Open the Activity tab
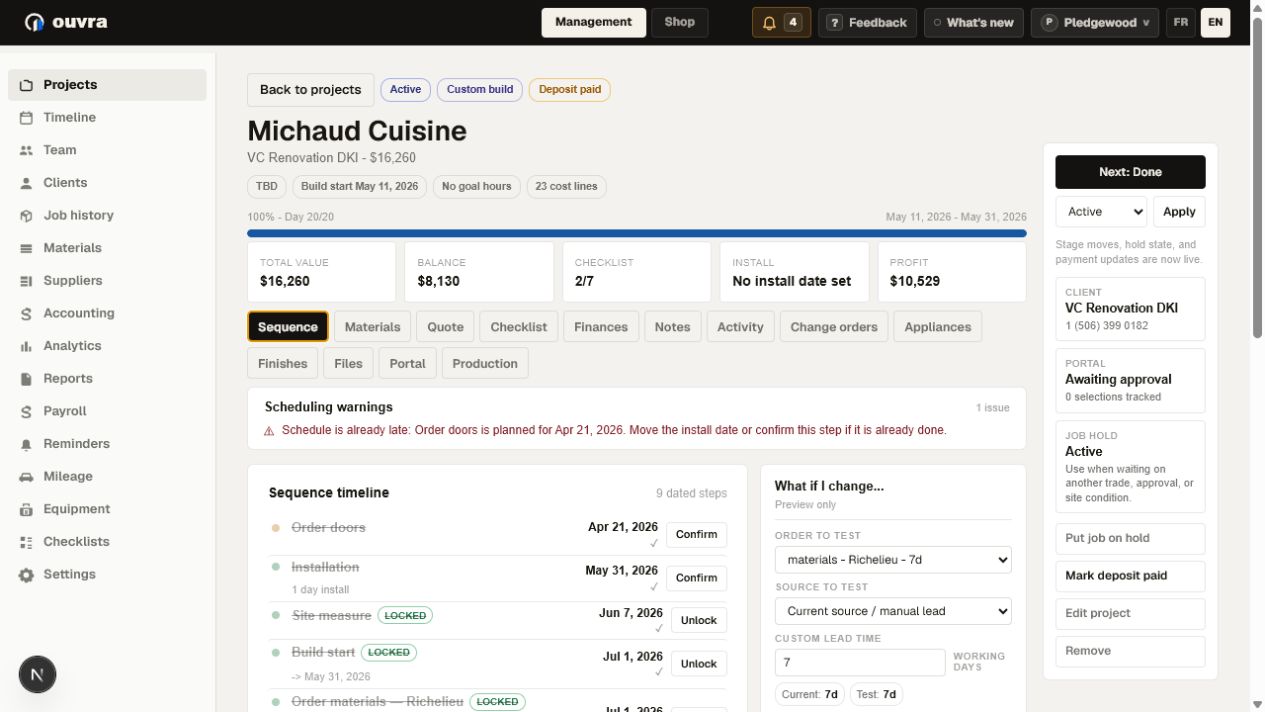 coord(740,327)
